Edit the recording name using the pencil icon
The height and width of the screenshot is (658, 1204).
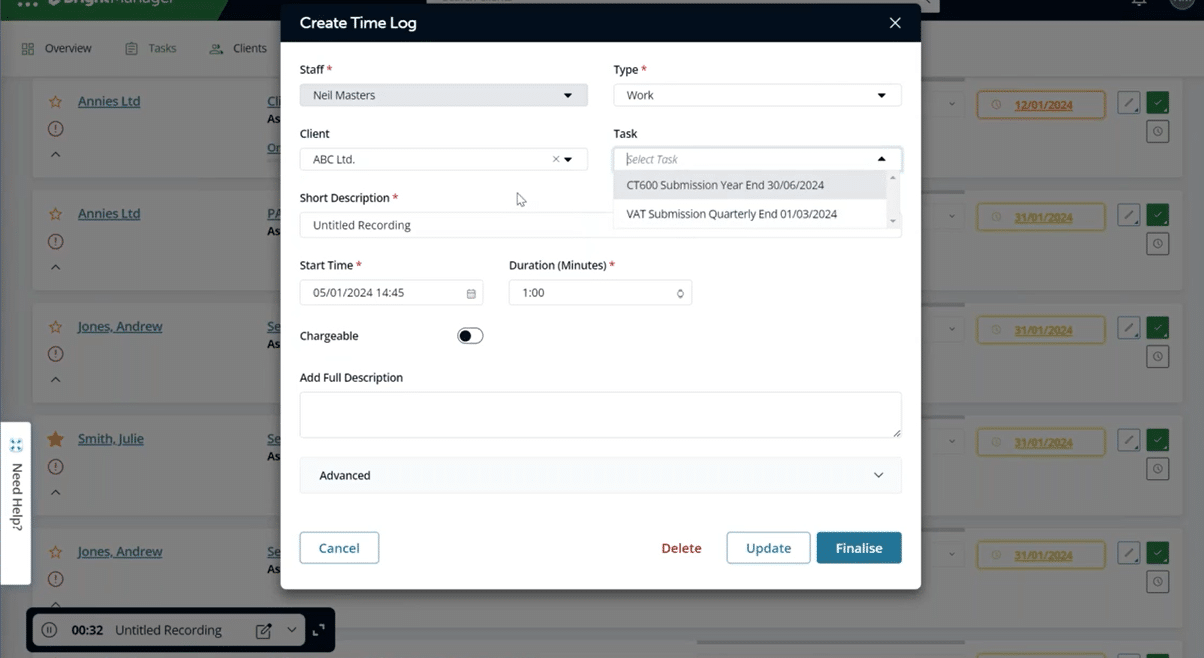click(x=263, y=630)
